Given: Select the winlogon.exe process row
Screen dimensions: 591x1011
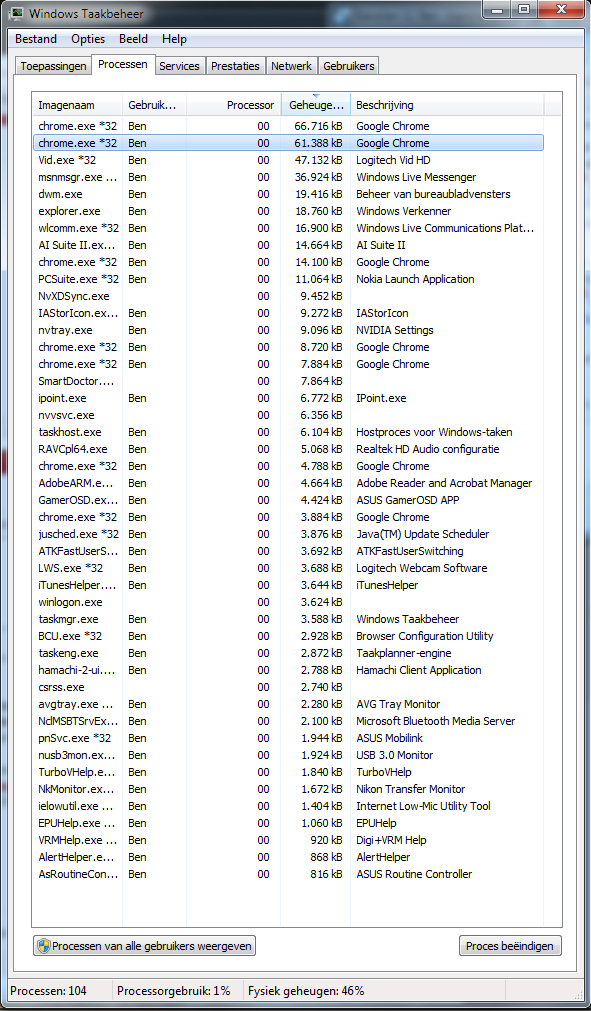Looking at the screenshot, I should (x=288, y=602).
